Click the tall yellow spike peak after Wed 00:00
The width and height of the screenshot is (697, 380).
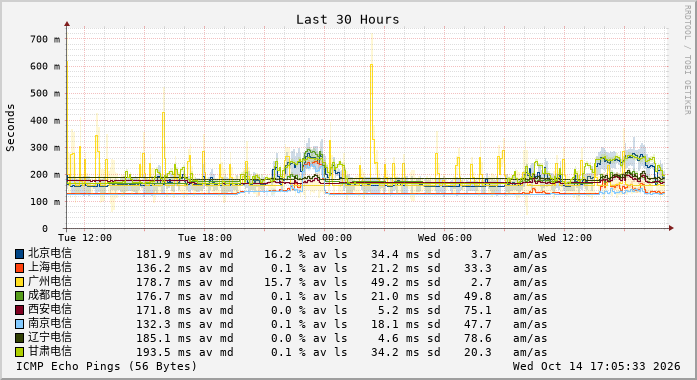pyautogui.click(x=372, y=66)
